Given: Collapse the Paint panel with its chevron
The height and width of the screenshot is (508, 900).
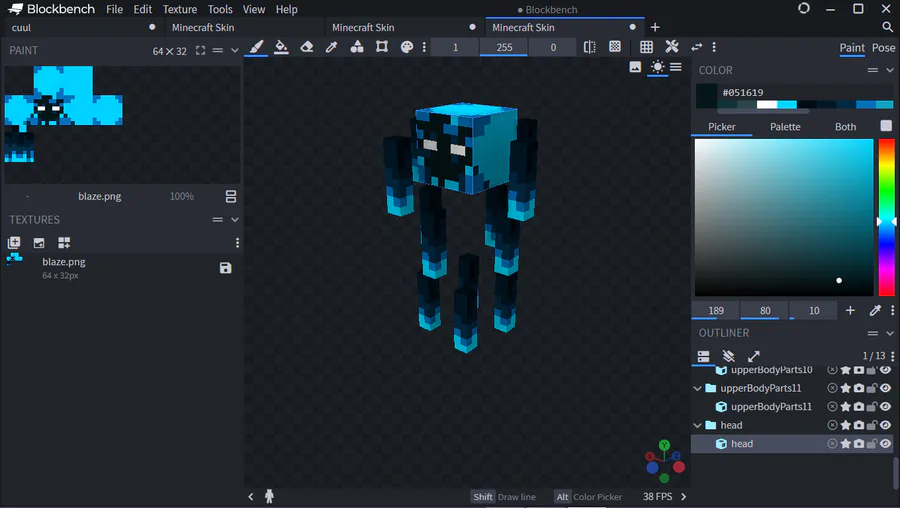Looking at the screenshot, I should pyautogui.click(x=234, y=51).
